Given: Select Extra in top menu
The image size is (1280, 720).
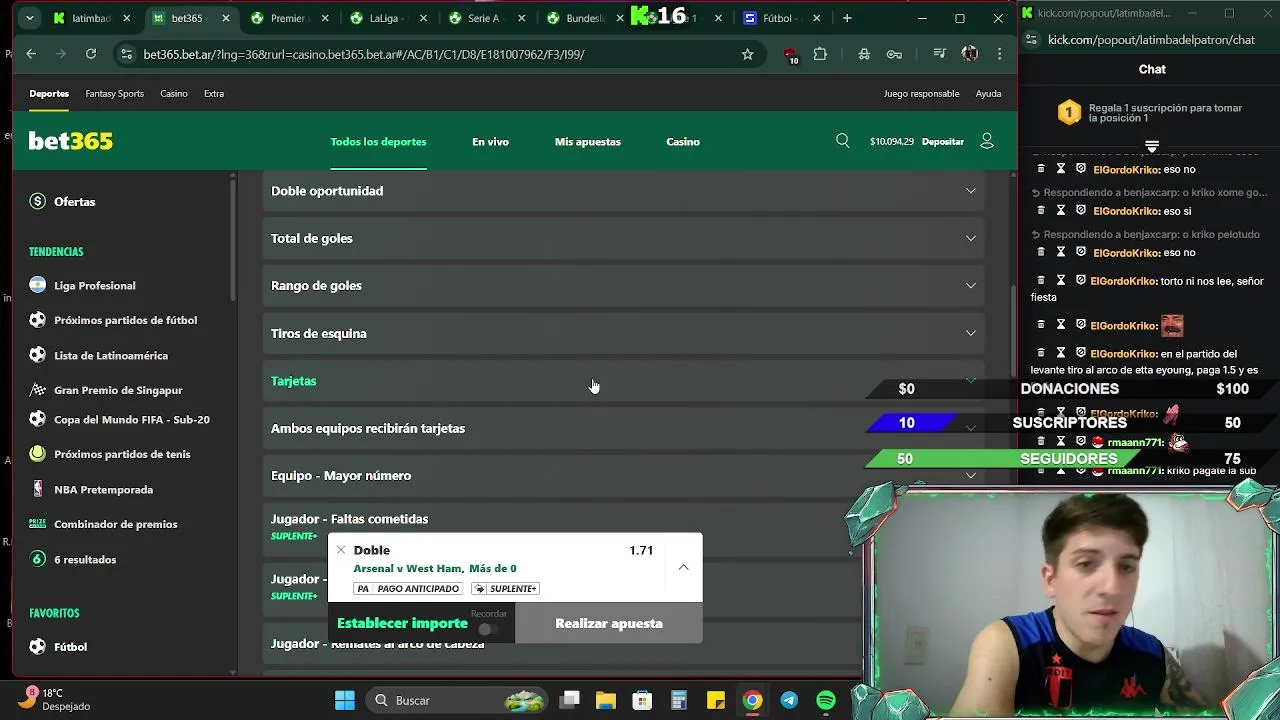Looking at the screenshot, I should point(214,94).
